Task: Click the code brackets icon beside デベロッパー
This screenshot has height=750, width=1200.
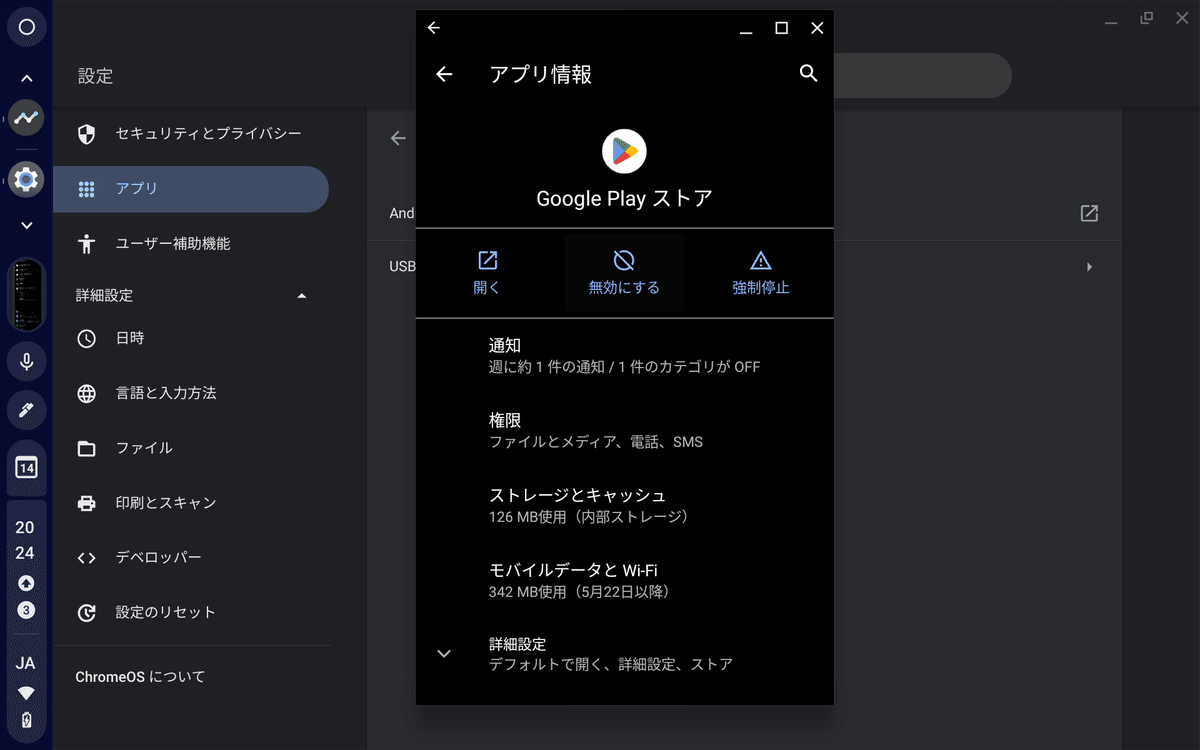Action: pos(87,558)
